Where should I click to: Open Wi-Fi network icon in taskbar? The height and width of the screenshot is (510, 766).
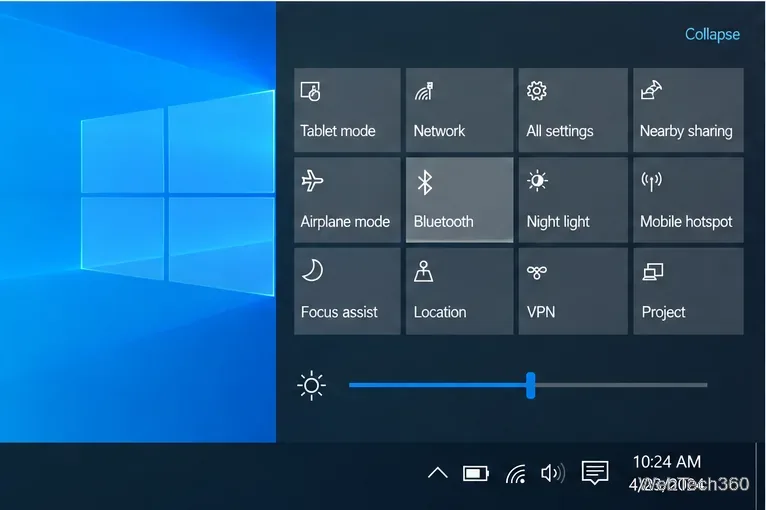[x=516, y=473]
